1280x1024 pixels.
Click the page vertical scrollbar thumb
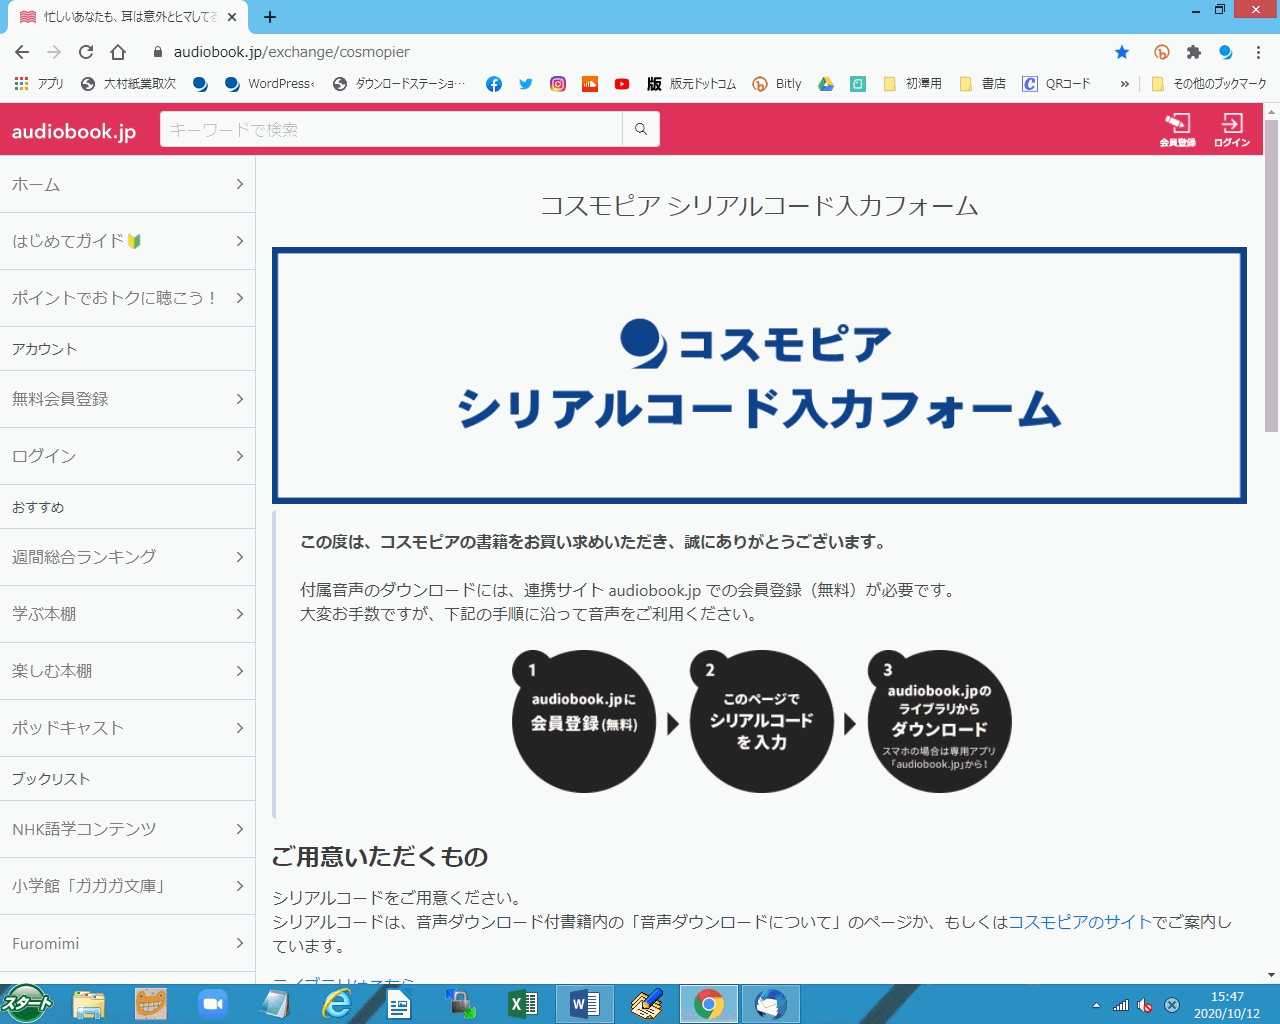point(1271,277)
